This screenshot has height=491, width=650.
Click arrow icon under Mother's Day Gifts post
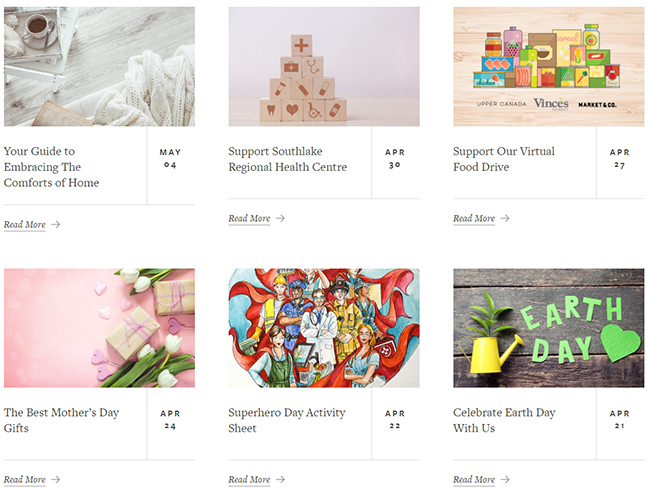56,479
